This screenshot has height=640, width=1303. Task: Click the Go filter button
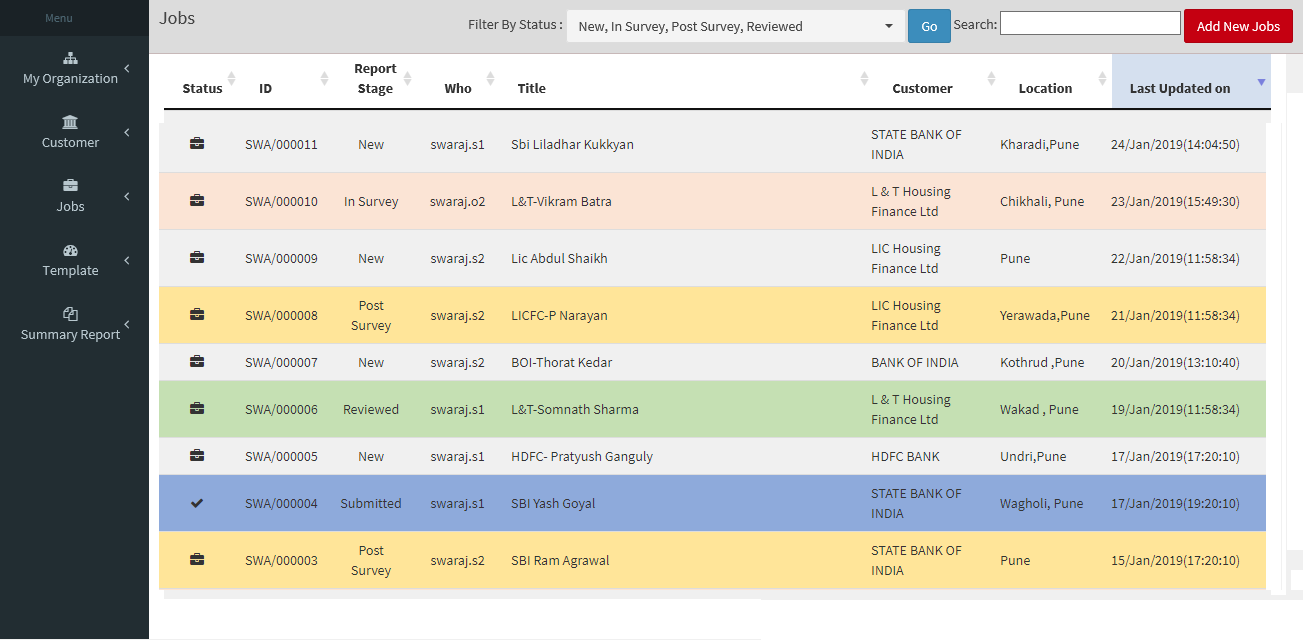click(x=929, y=26)
